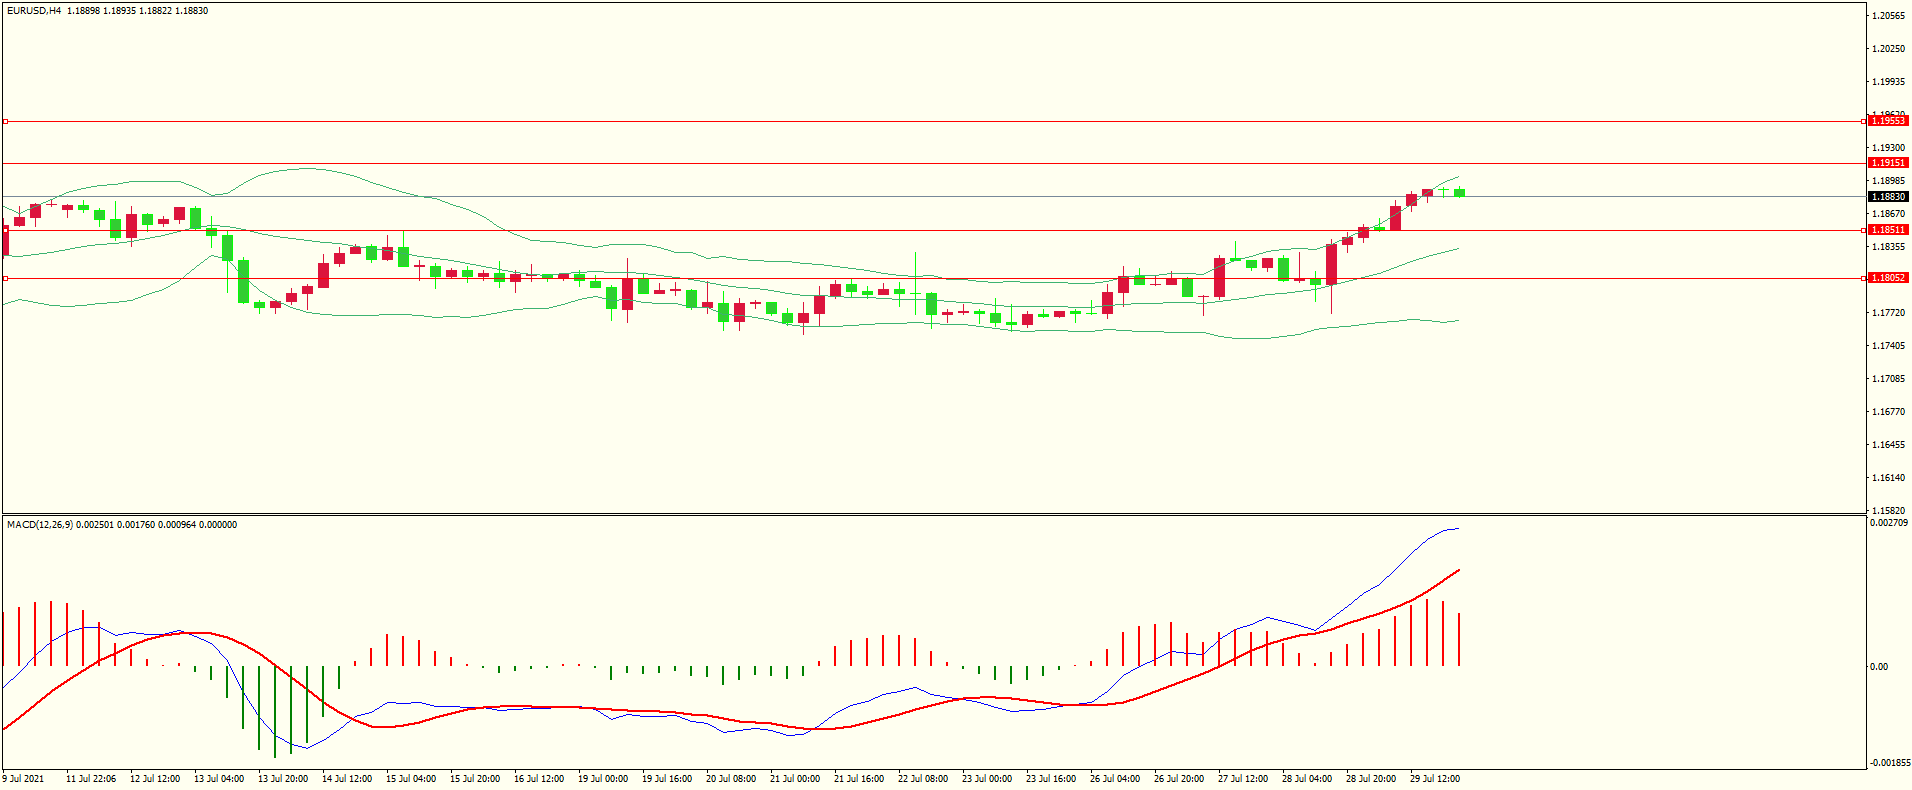Select the 0.002709 MACD scale value
The height and width of the screenshot is (790, 1912).
pyautogui.click(x=1888, y=523)
